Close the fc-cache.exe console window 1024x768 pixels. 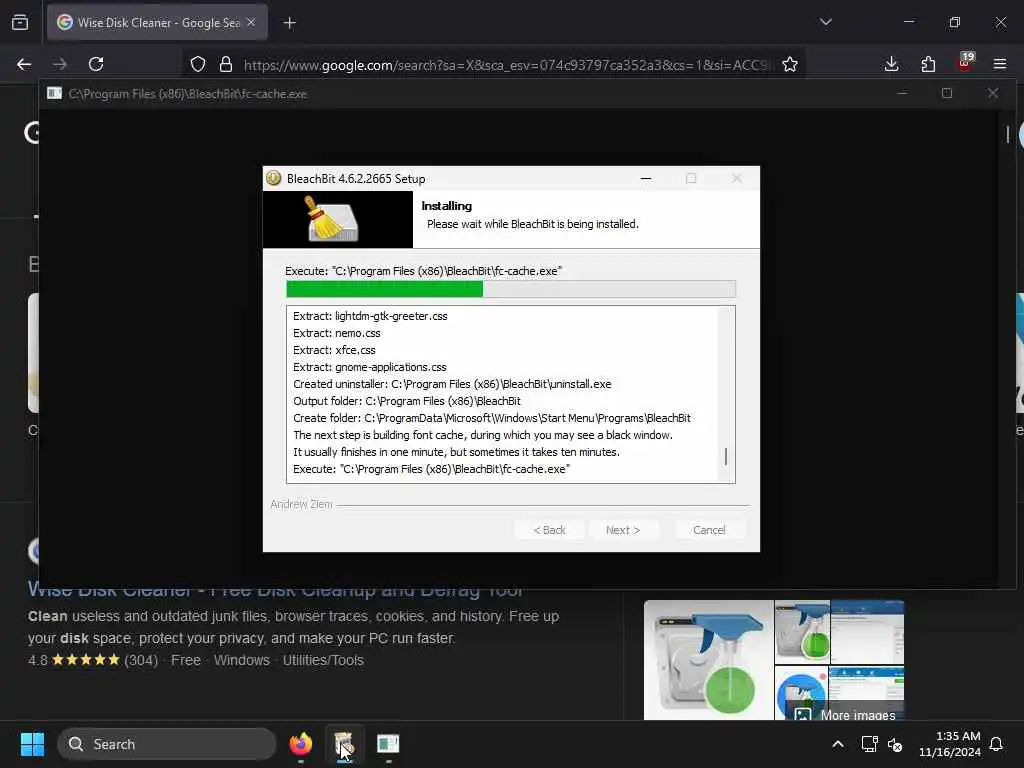[x=993, y=93]
